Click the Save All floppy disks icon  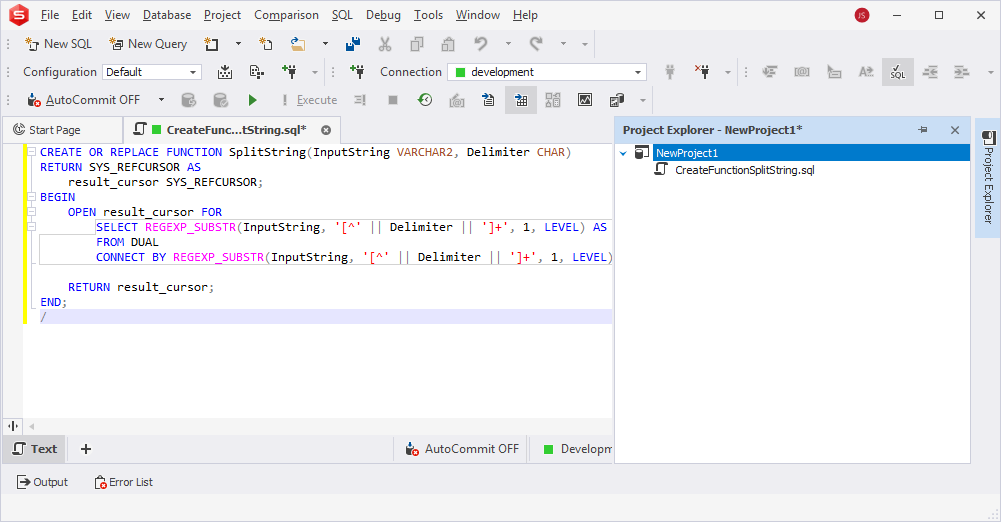[353, 44]
